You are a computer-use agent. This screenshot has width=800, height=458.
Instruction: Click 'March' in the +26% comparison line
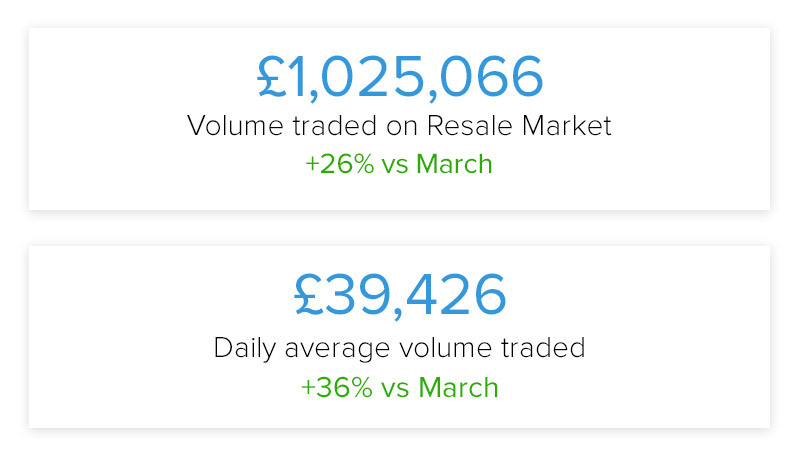click(454, 164)
